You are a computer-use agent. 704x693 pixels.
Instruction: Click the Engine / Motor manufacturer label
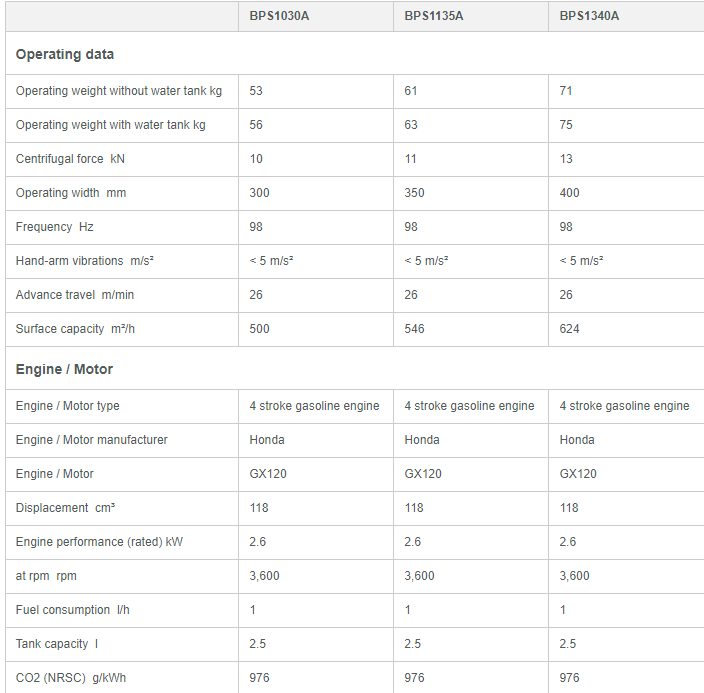(x=92, y=440)
